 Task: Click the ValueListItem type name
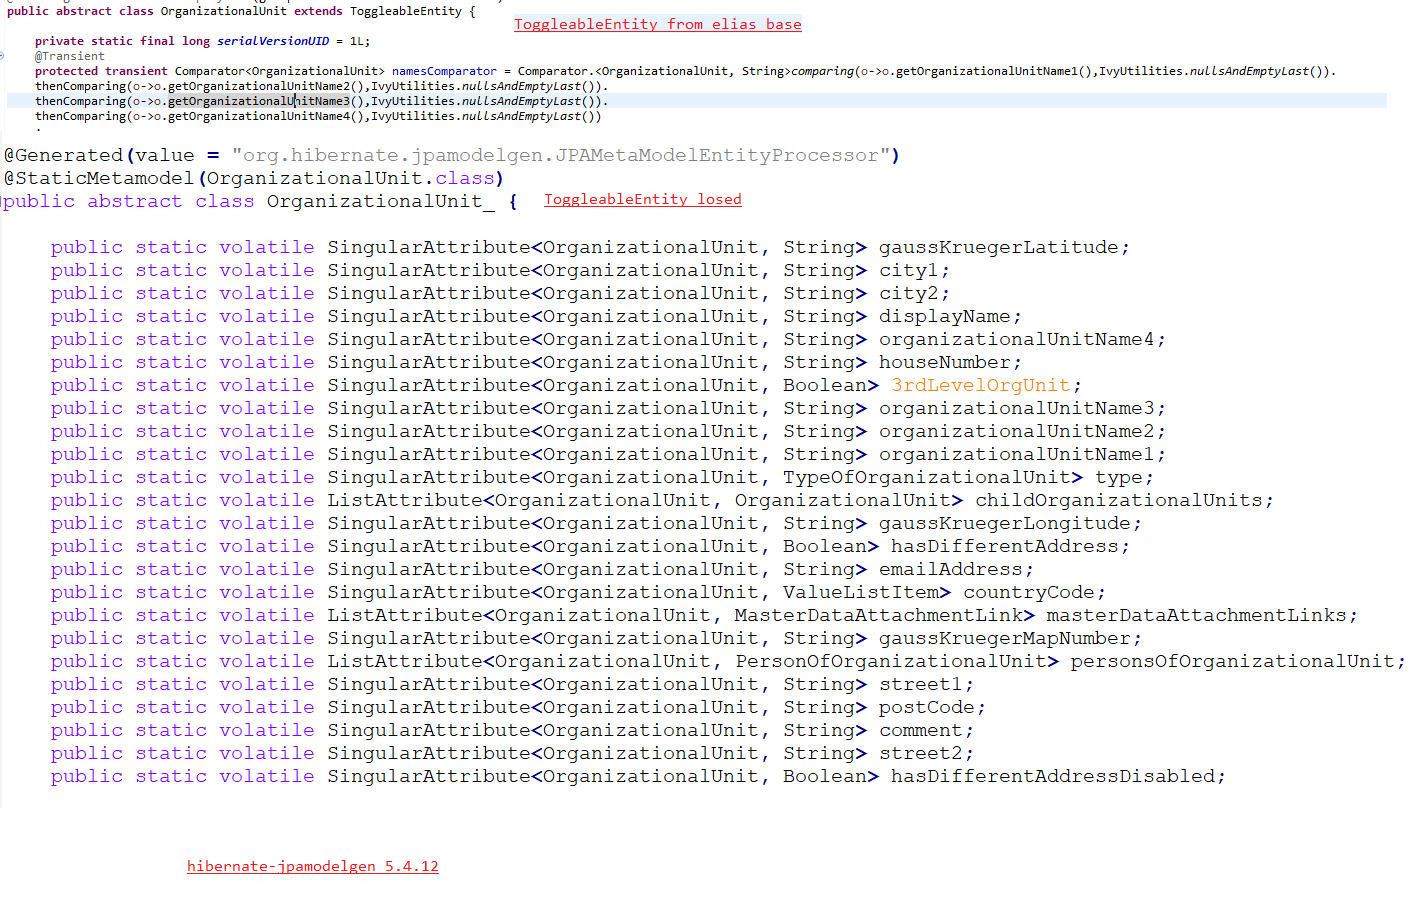861,592
